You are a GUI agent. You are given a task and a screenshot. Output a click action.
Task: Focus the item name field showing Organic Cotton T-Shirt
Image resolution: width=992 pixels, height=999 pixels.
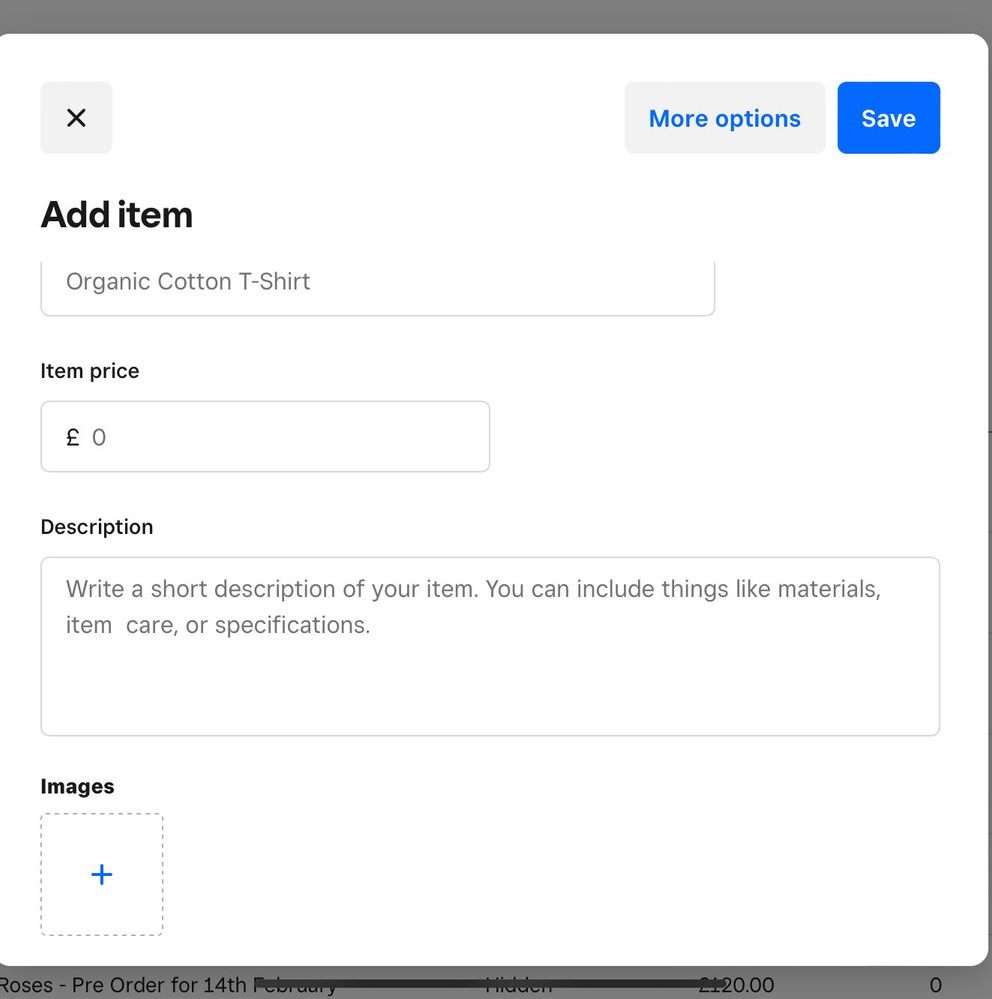(x=377, y=283)
